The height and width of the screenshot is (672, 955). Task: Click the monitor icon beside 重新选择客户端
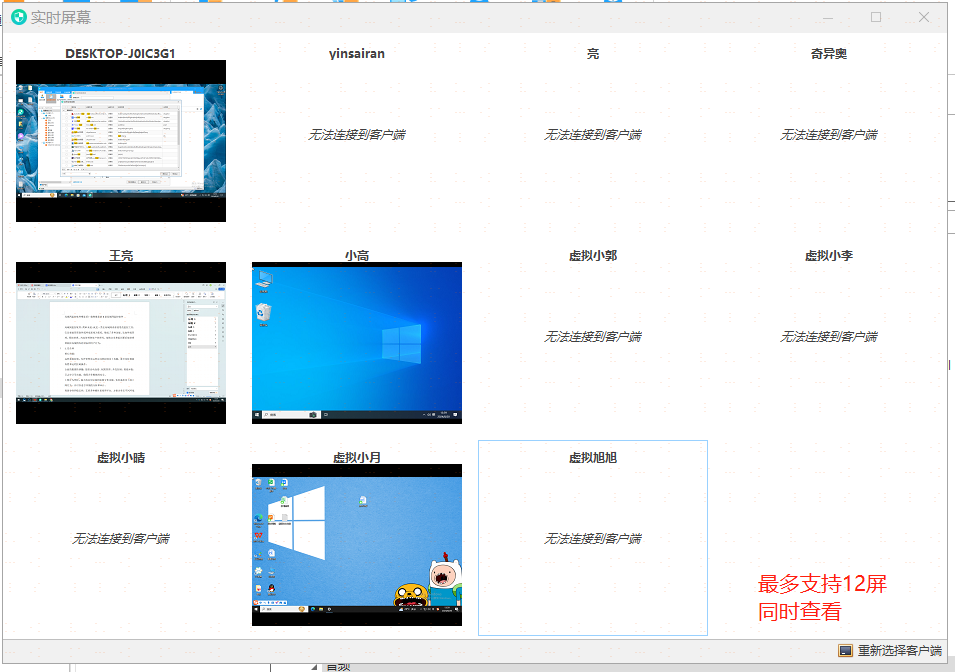[x=845, y=651]
